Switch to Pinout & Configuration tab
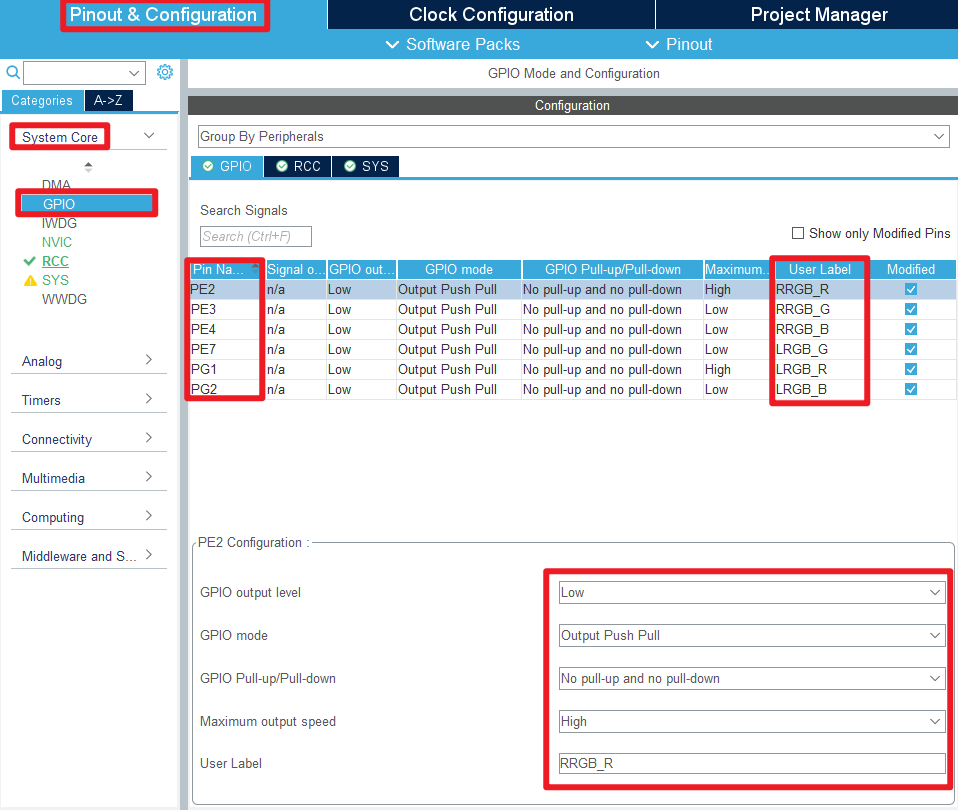The width and height of the screenshot is (958, 810). (163, 15)
